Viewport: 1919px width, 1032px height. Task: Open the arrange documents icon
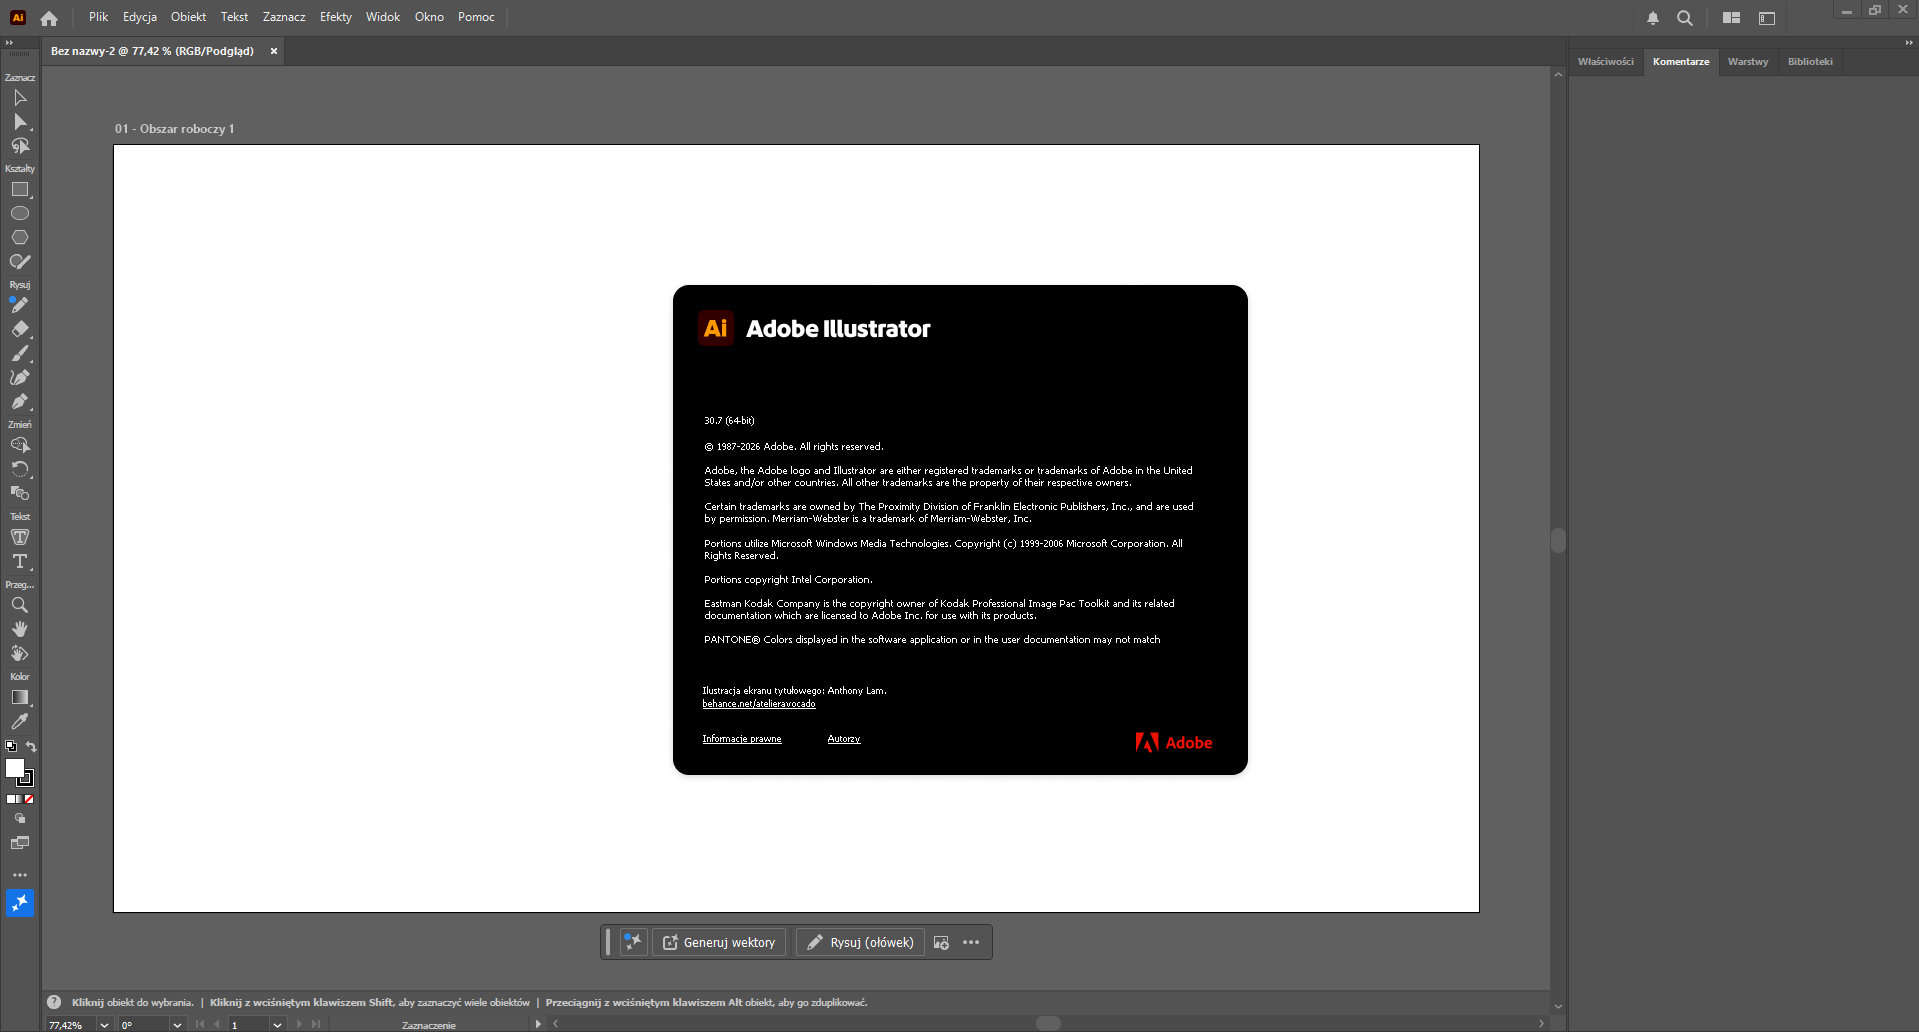pyautogui.click(x=1732, y=18)
